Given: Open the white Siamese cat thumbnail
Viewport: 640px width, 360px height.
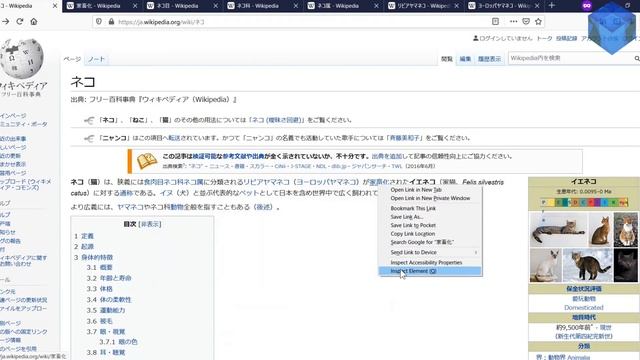Looking at the screenshot, I should coord(545,266).
